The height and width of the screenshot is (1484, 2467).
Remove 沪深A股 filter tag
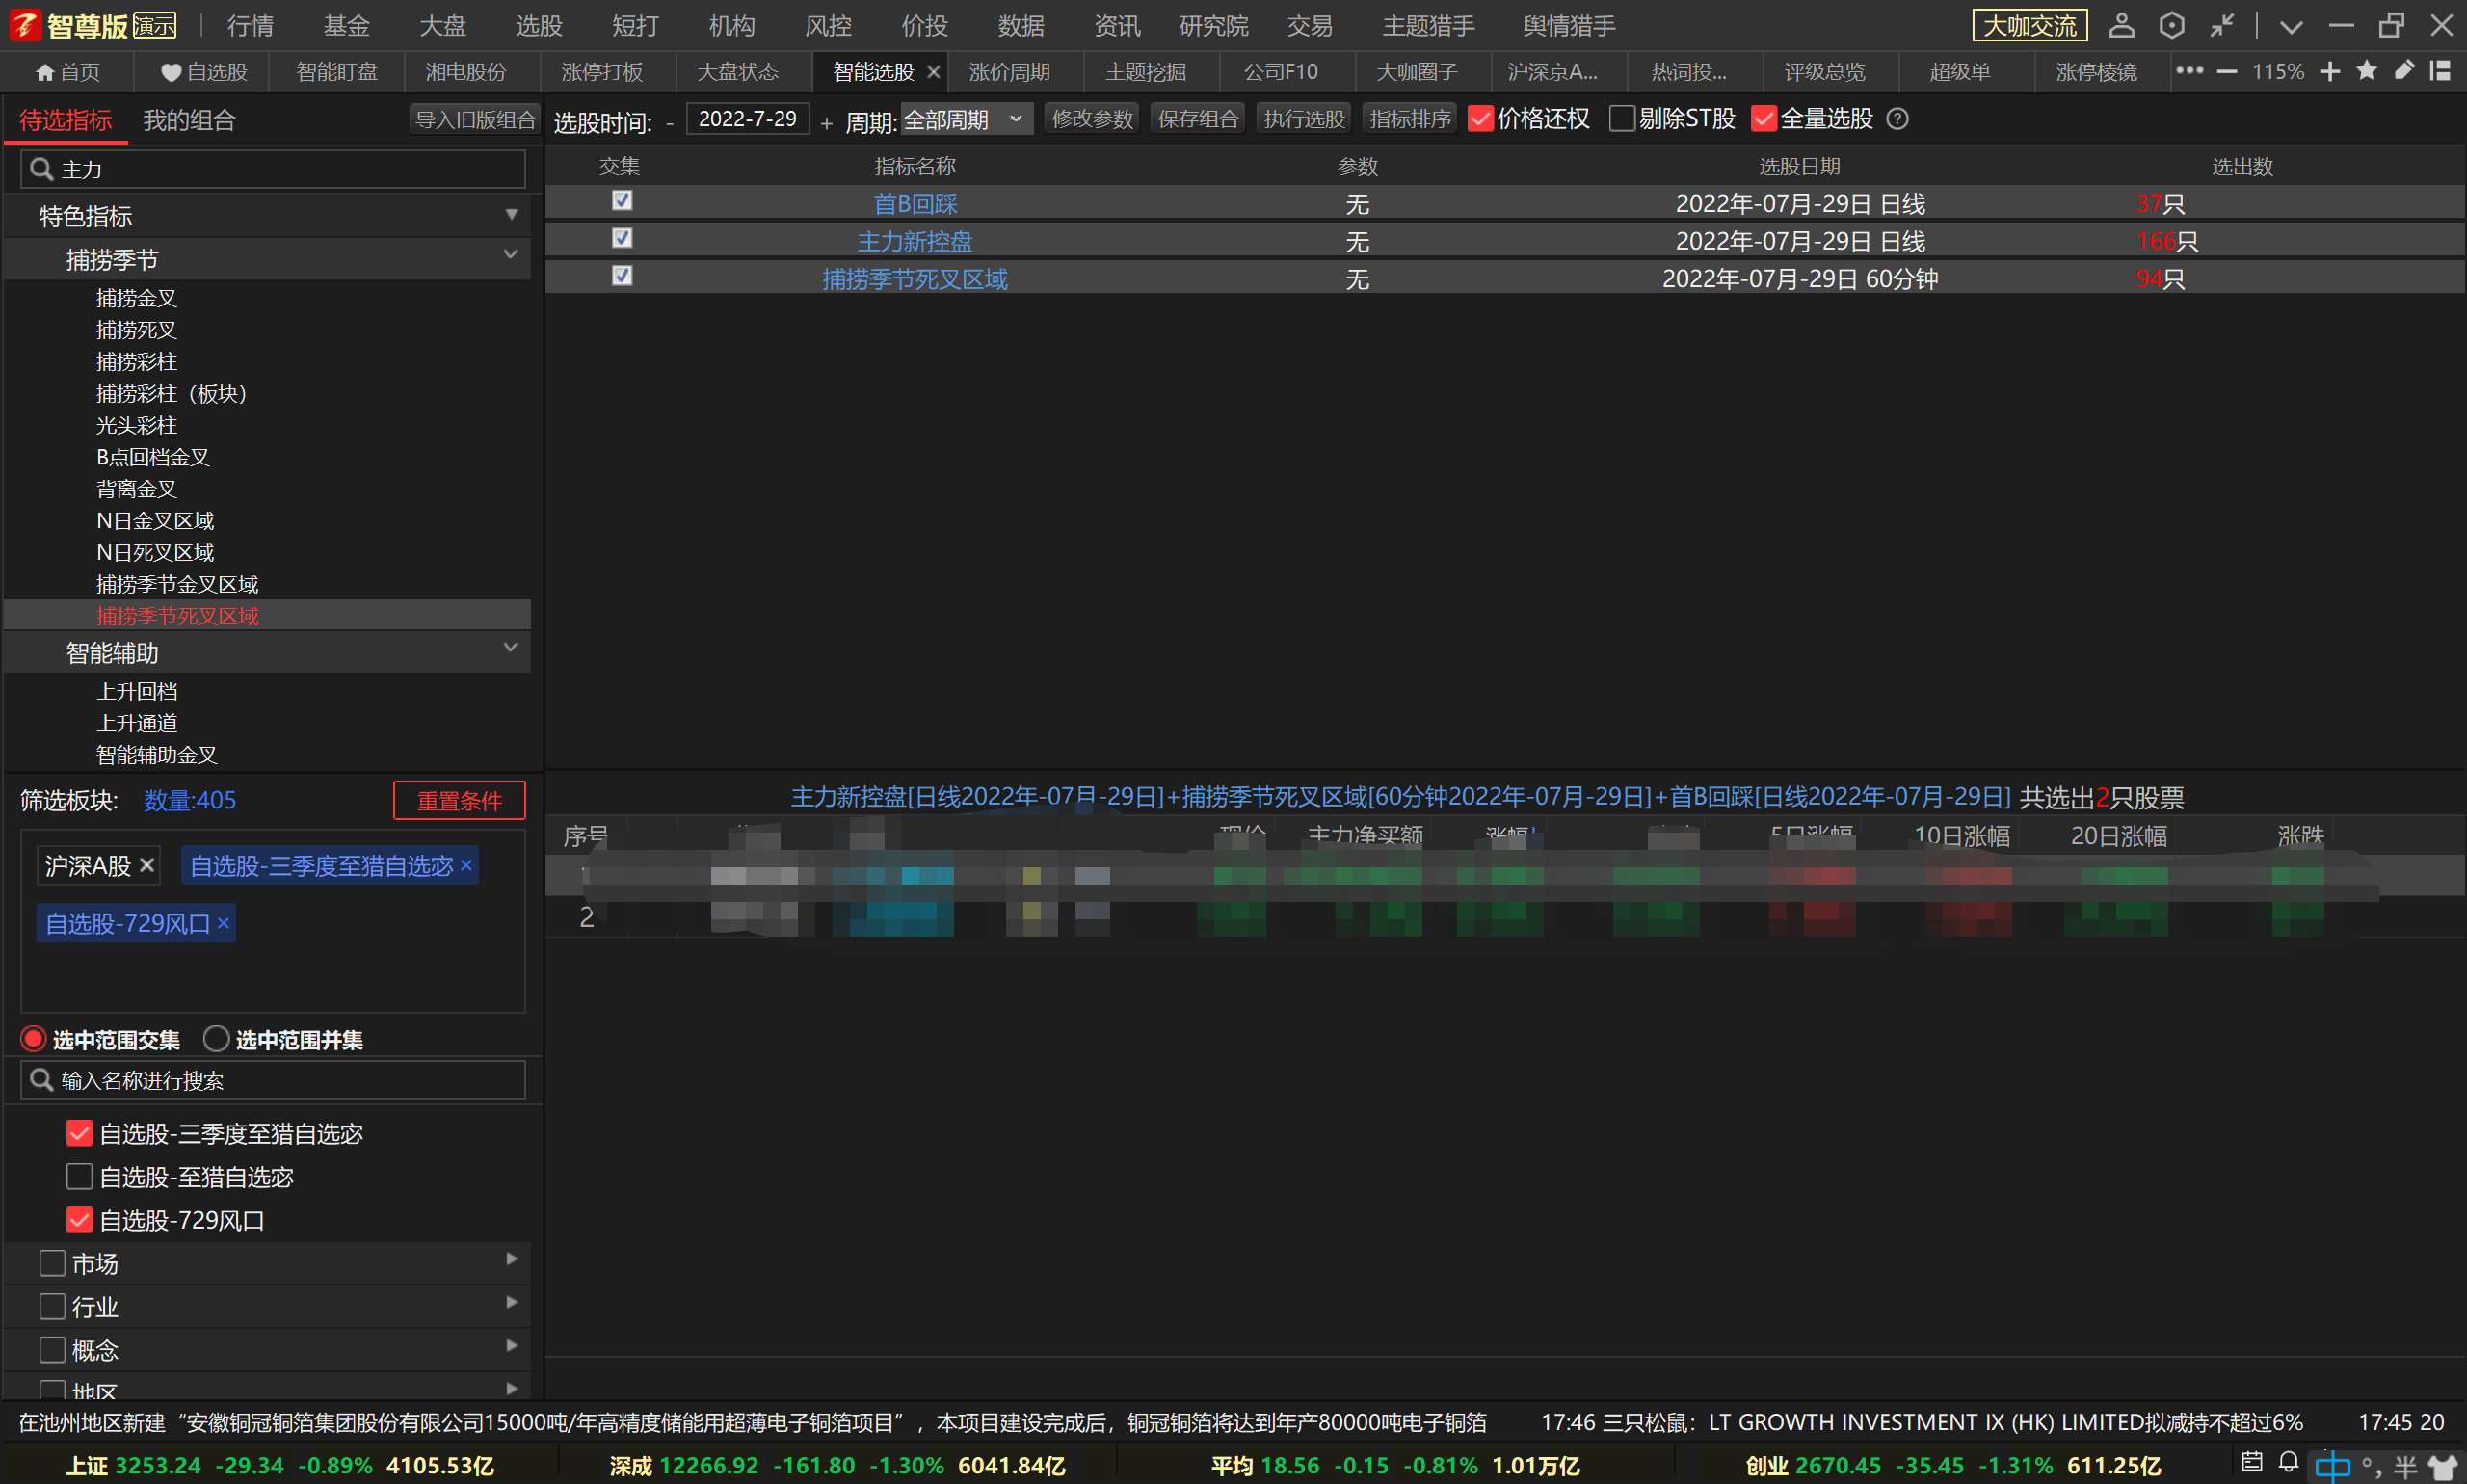[147, 865]
